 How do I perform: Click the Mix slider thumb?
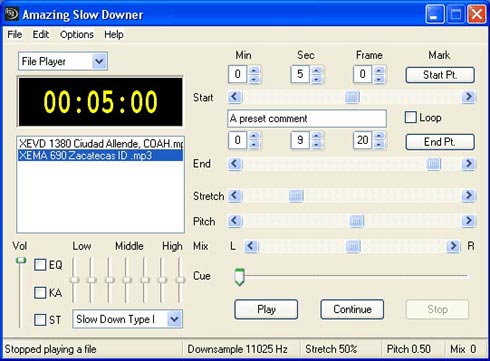(353, 246)
